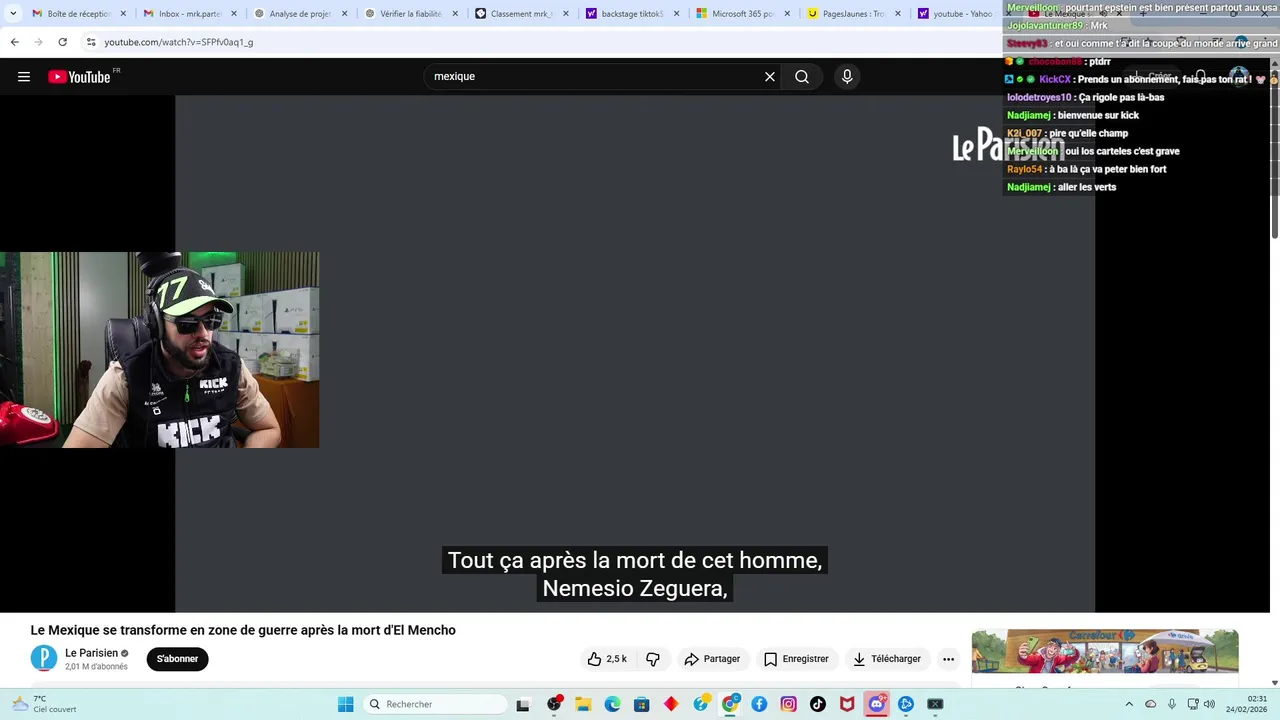The width and height of the screenshot is (1280, 720).
Task: Open the volume control in system tray
Action: (x=1209, y=704)
